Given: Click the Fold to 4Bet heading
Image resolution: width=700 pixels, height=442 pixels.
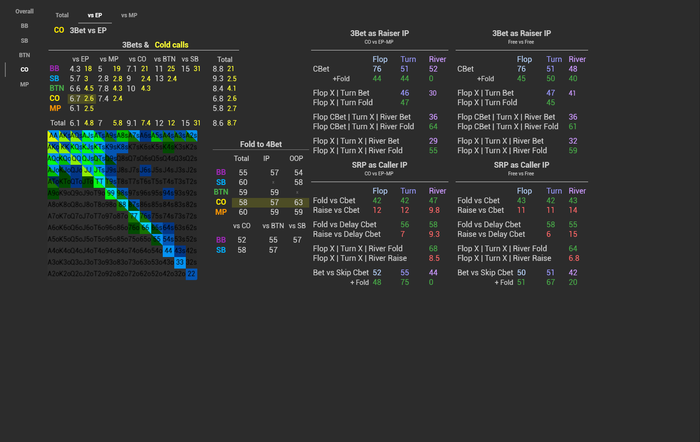Looking at the screenshot, I should [261, 144].
